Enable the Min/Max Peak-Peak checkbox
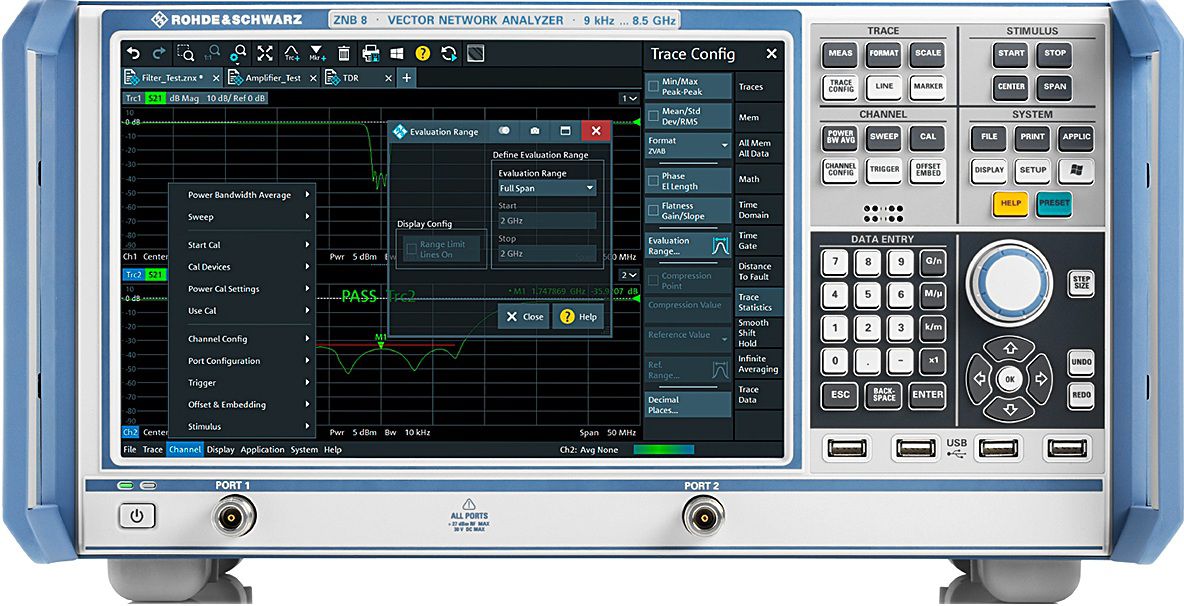Viewport: 1184px width, 606px height. click(654, 86)
